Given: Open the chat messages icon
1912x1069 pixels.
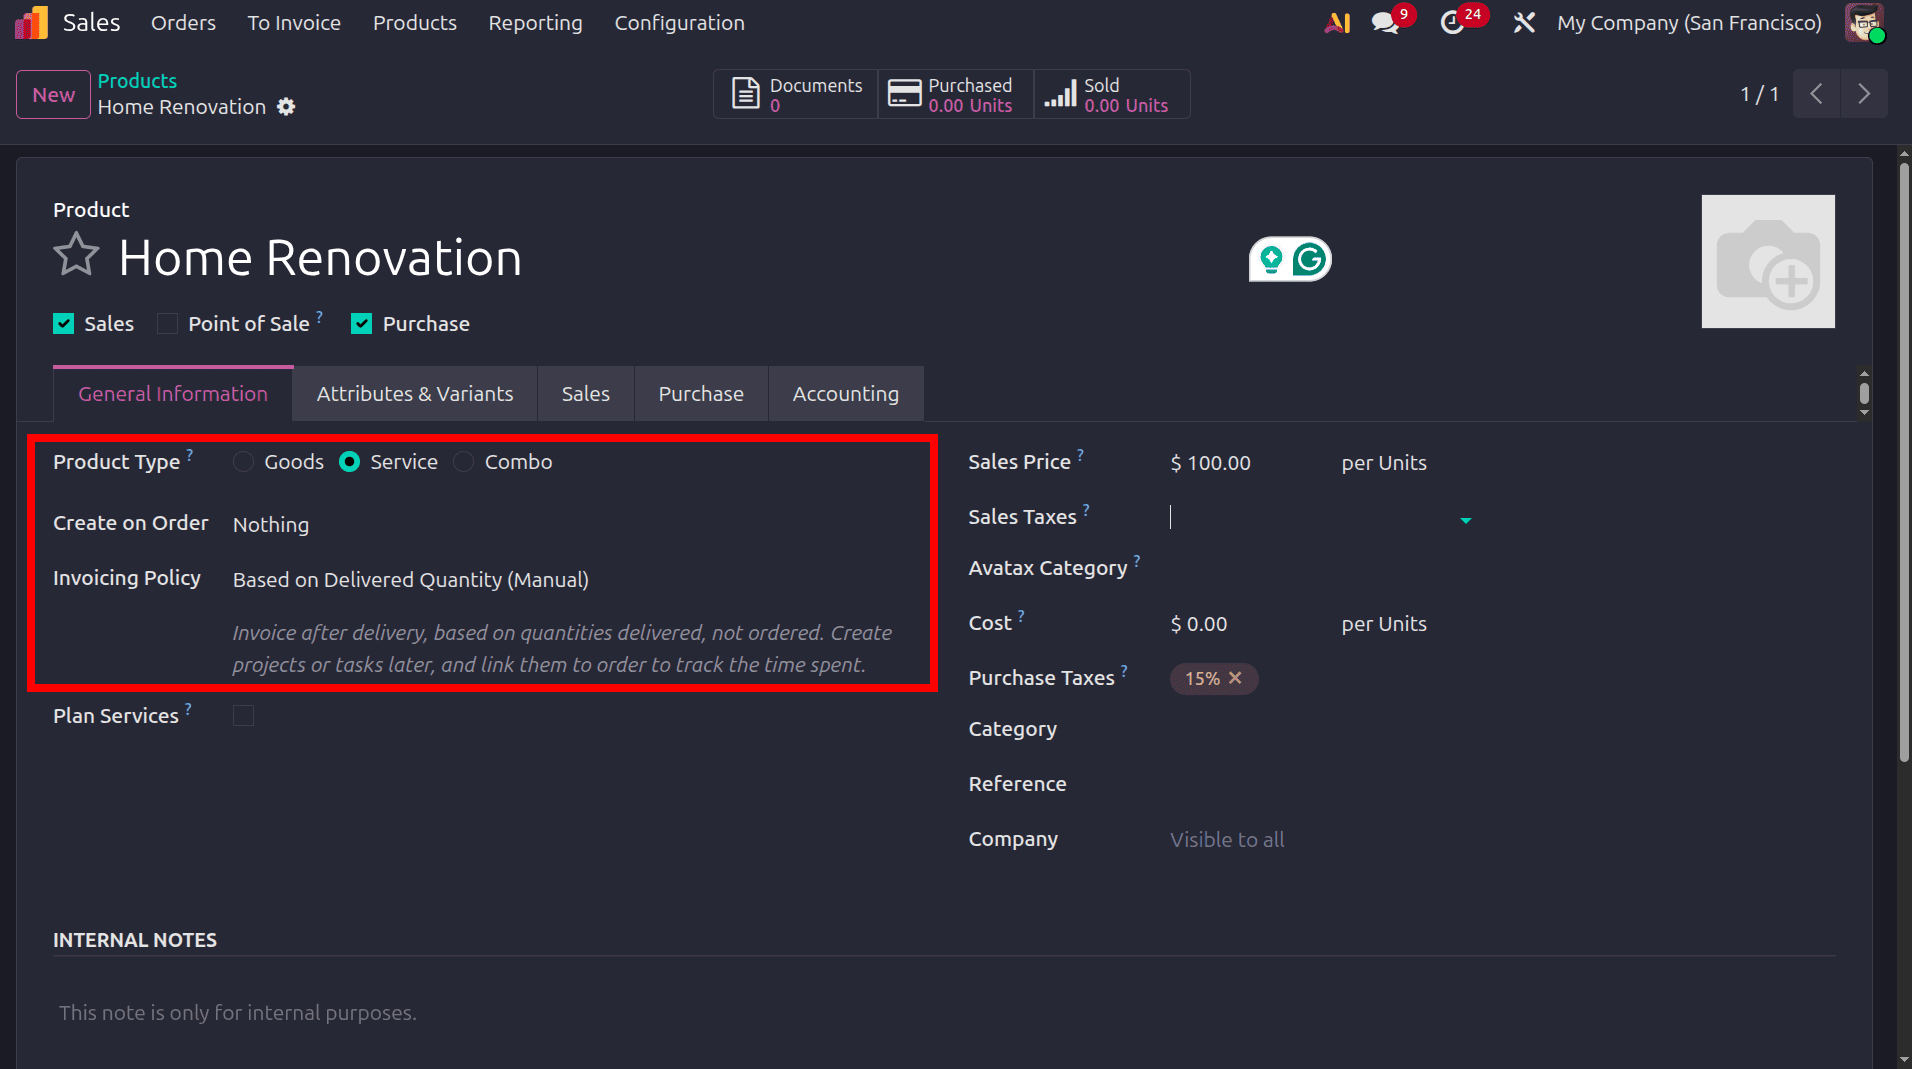Looking at the screenshot, I should tap(1385, 22).
